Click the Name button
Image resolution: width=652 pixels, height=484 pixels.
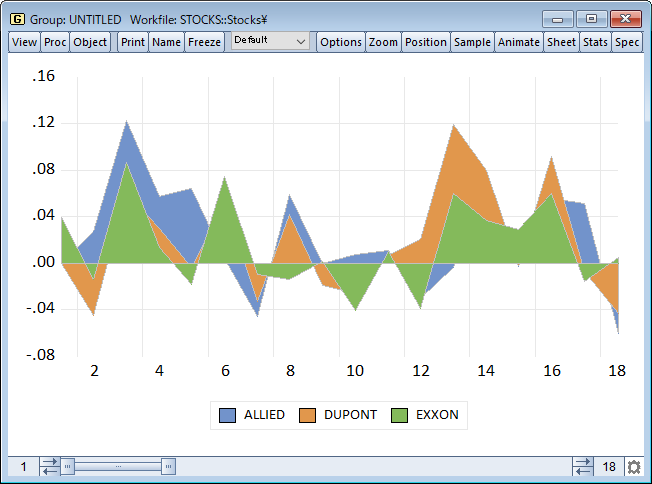click(x=166, y=42)
